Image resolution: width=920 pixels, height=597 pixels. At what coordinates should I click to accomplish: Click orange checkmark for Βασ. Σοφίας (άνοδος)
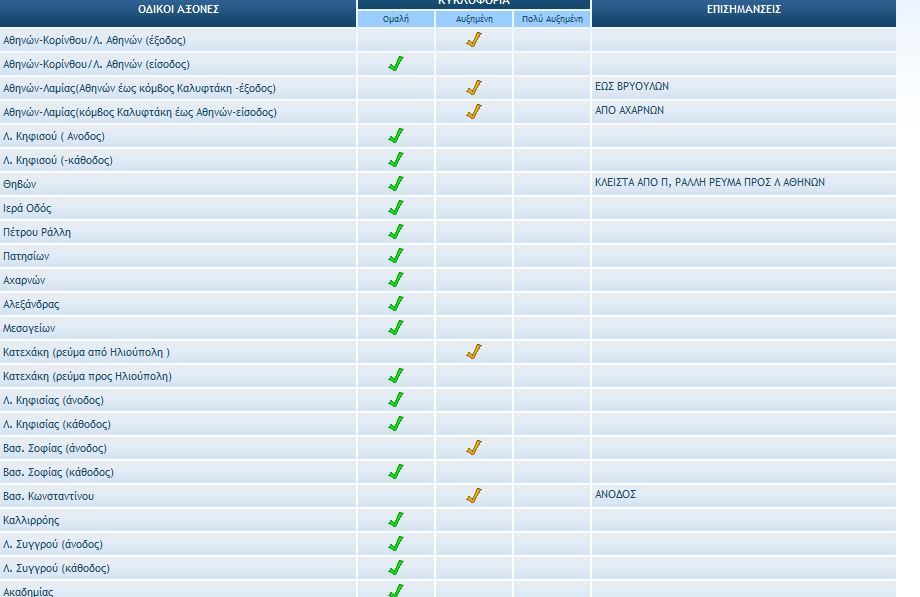(474, 448)
